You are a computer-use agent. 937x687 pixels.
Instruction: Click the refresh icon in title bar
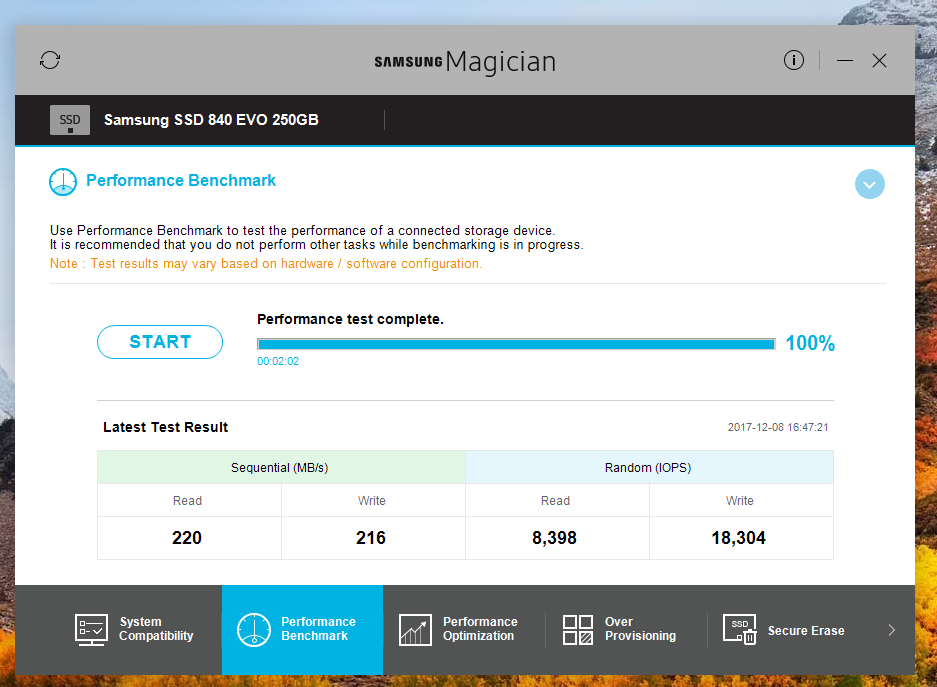50,60
